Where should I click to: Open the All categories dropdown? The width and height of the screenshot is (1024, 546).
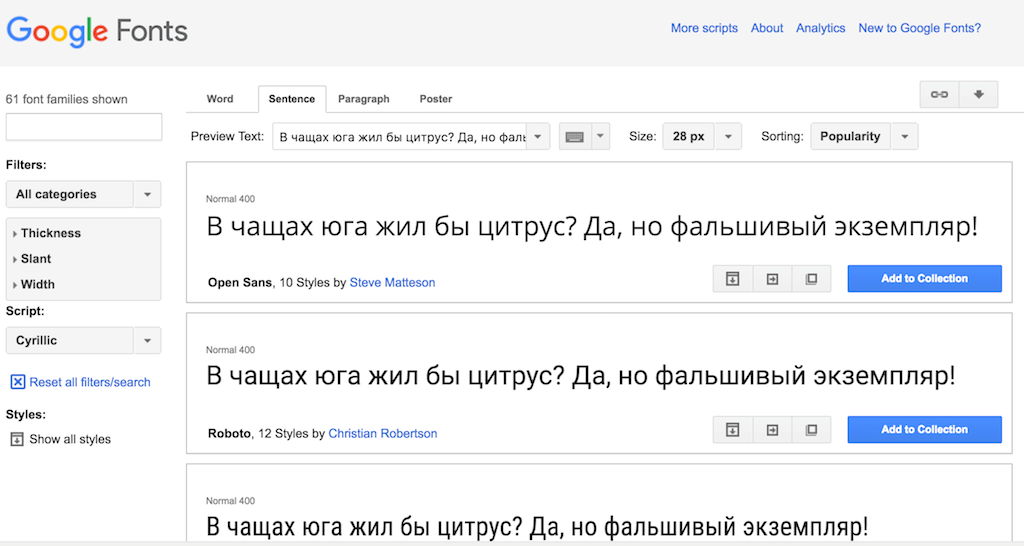coord(83,194)
